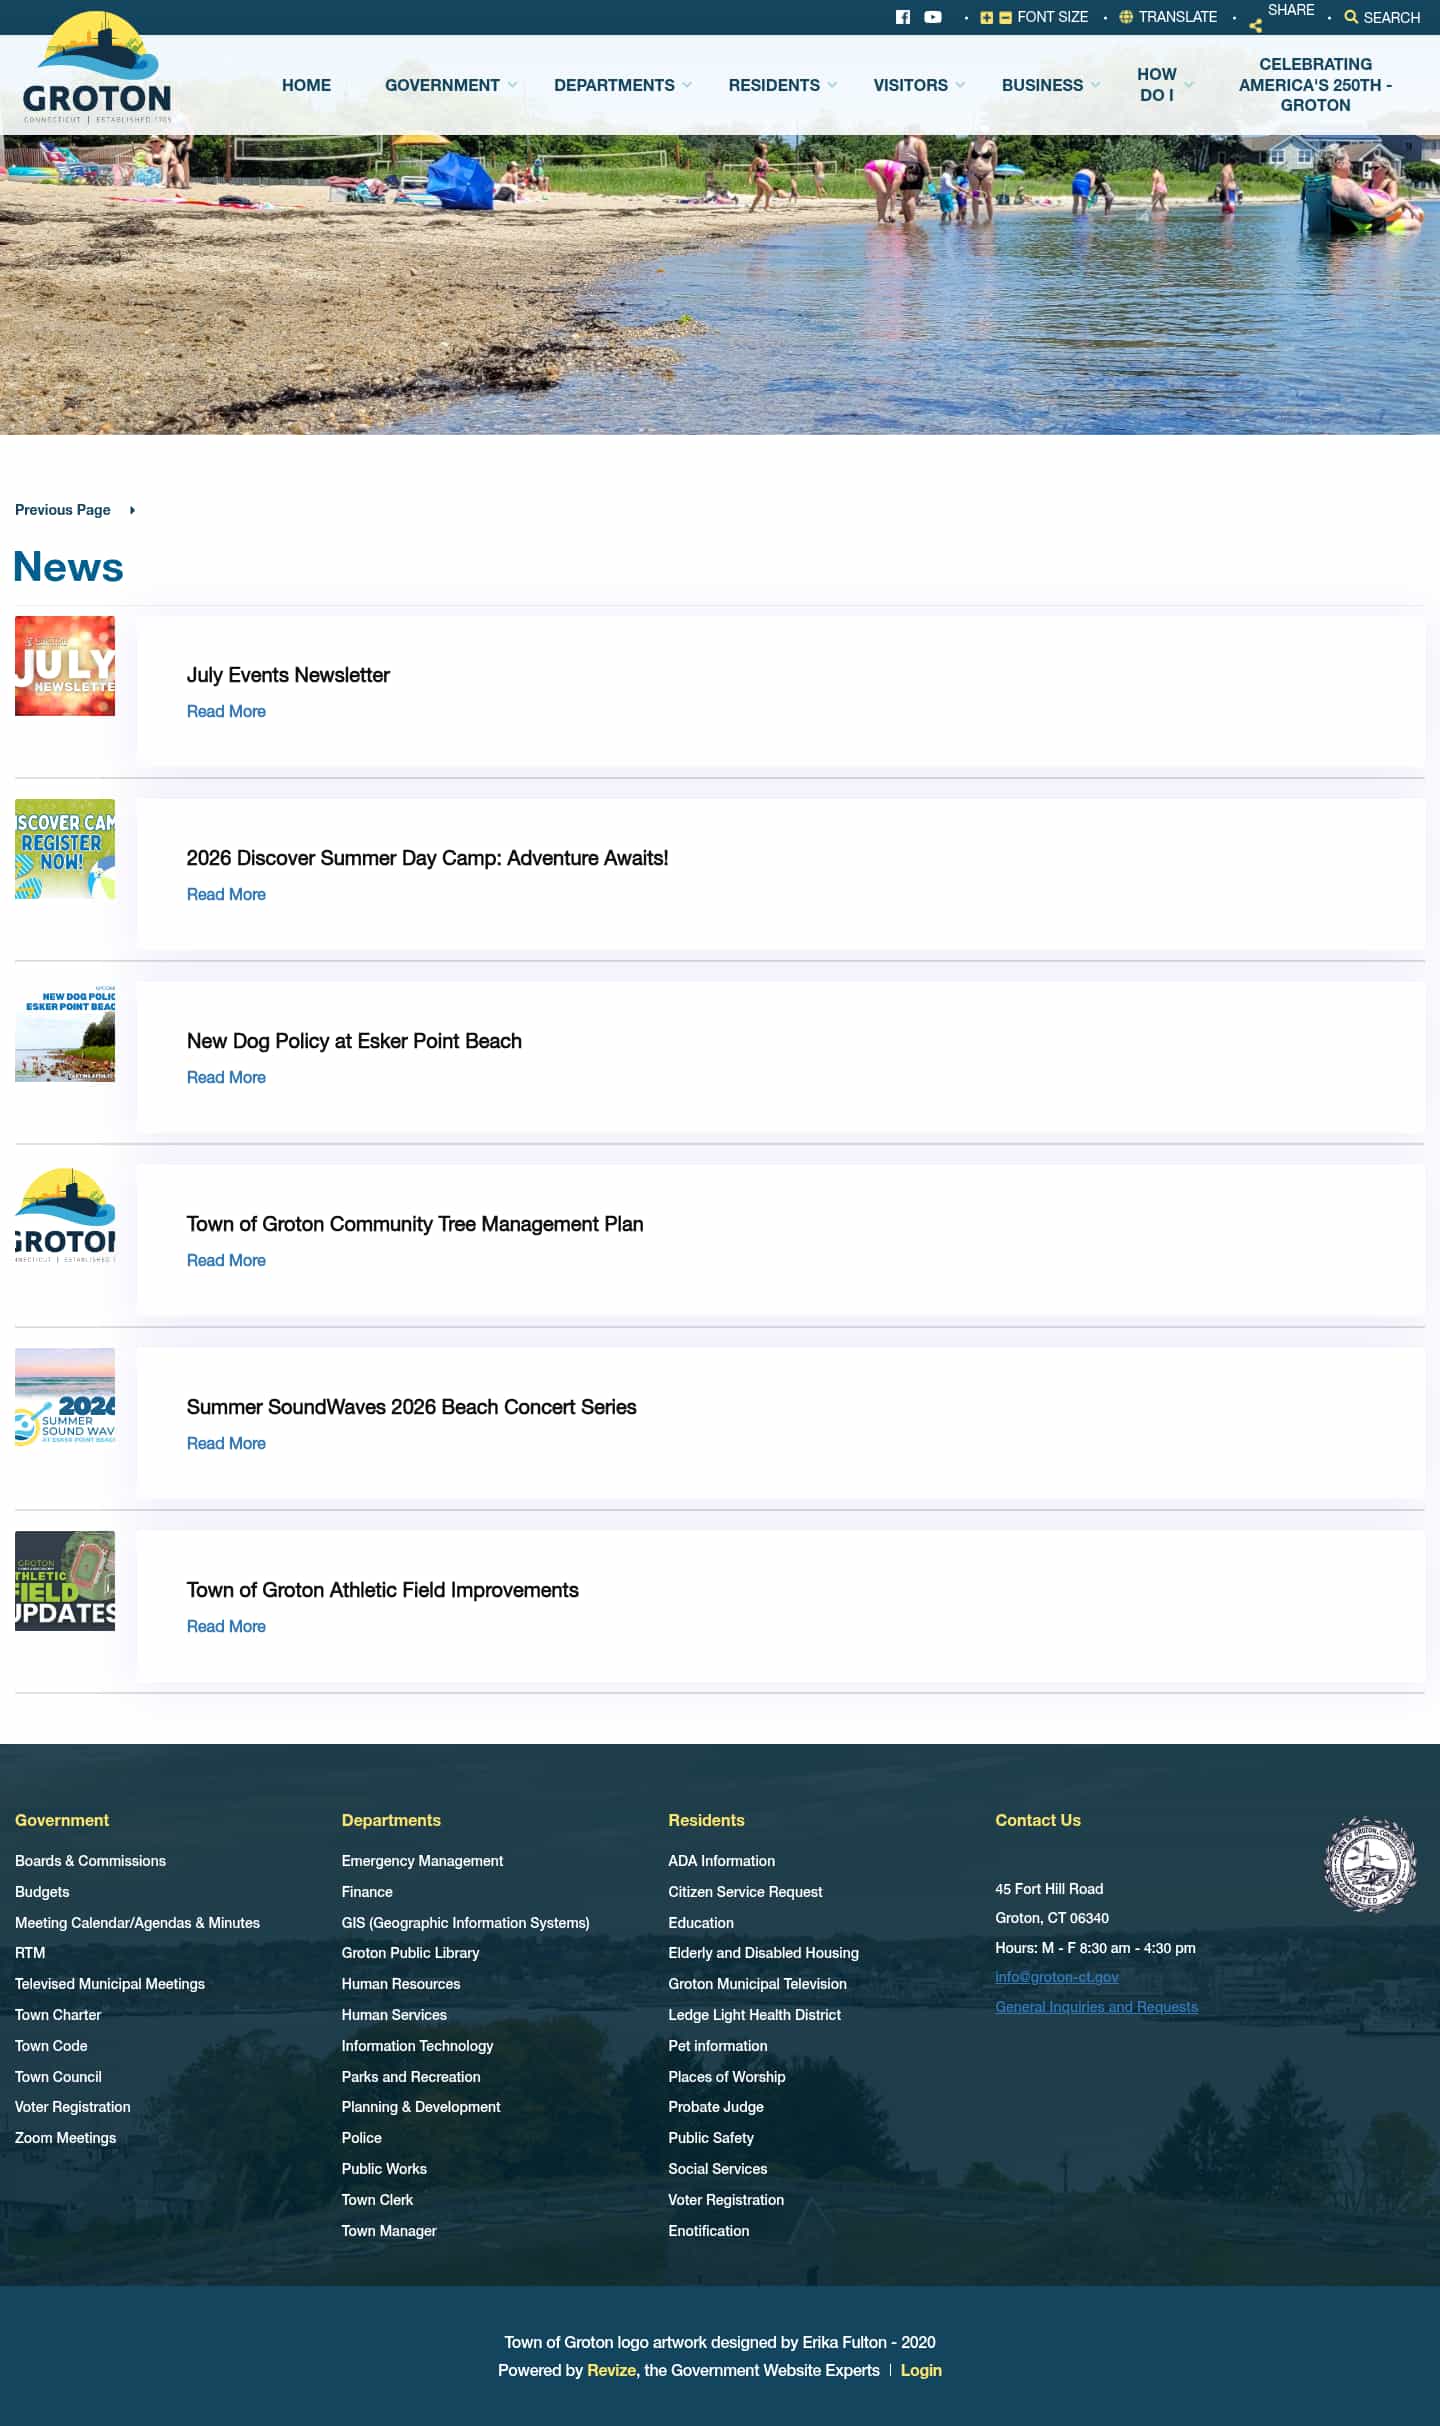The height and width of the screenshot is (2426, 1440).
Task: Expand the How Do I menu chevron
Action: click(x=1189, y=85)
